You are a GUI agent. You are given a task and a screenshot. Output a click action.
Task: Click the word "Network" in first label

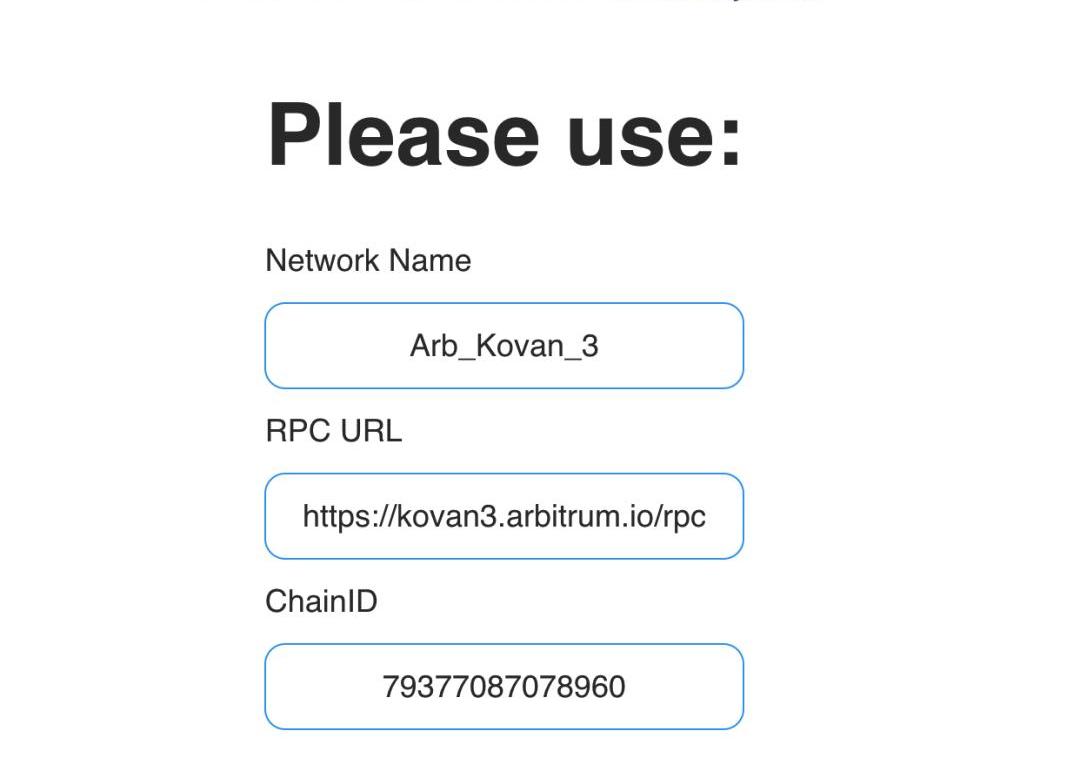[322, 261]
